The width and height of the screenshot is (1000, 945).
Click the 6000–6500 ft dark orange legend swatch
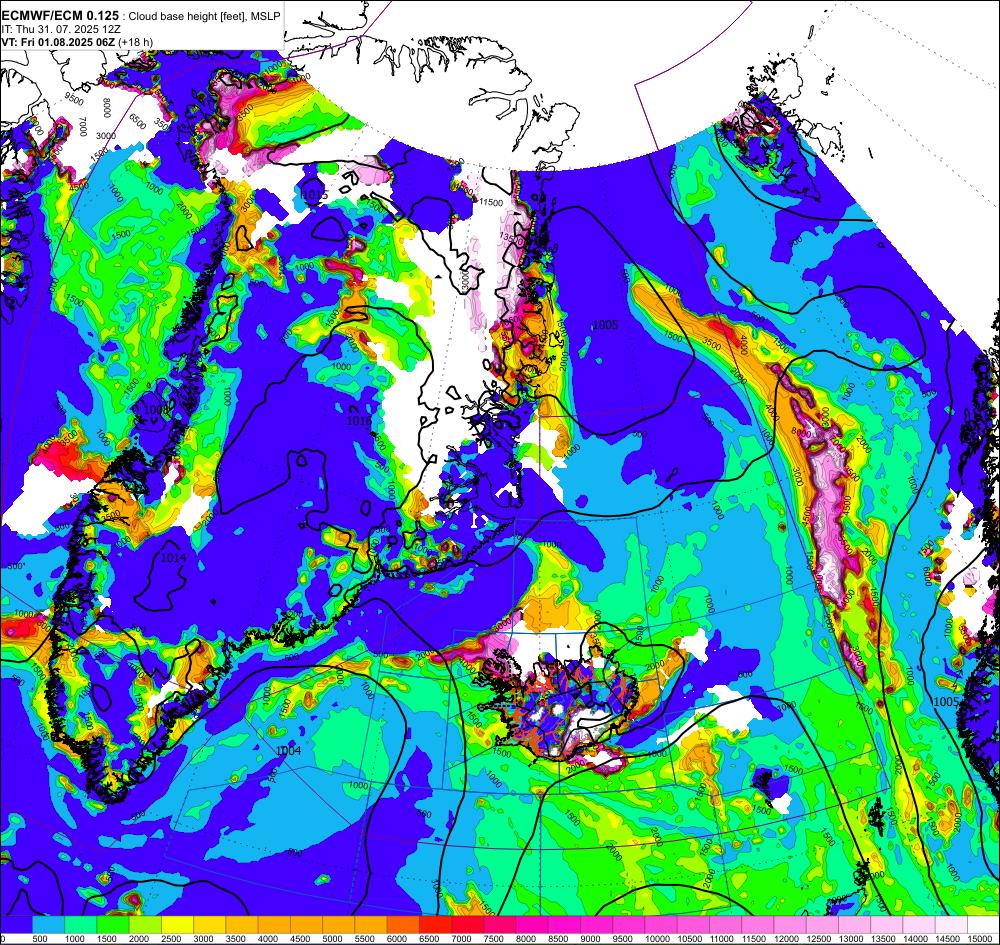(403, 925)
